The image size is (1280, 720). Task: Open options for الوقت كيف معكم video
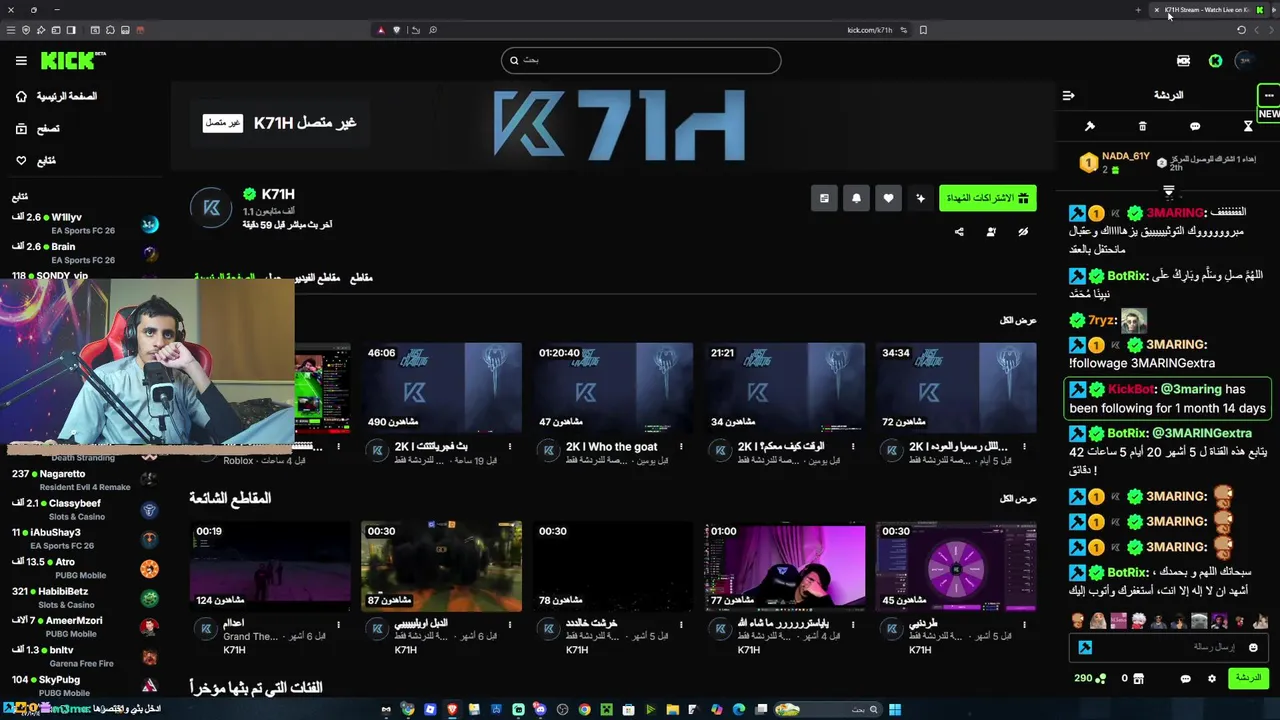click(853, 447)
